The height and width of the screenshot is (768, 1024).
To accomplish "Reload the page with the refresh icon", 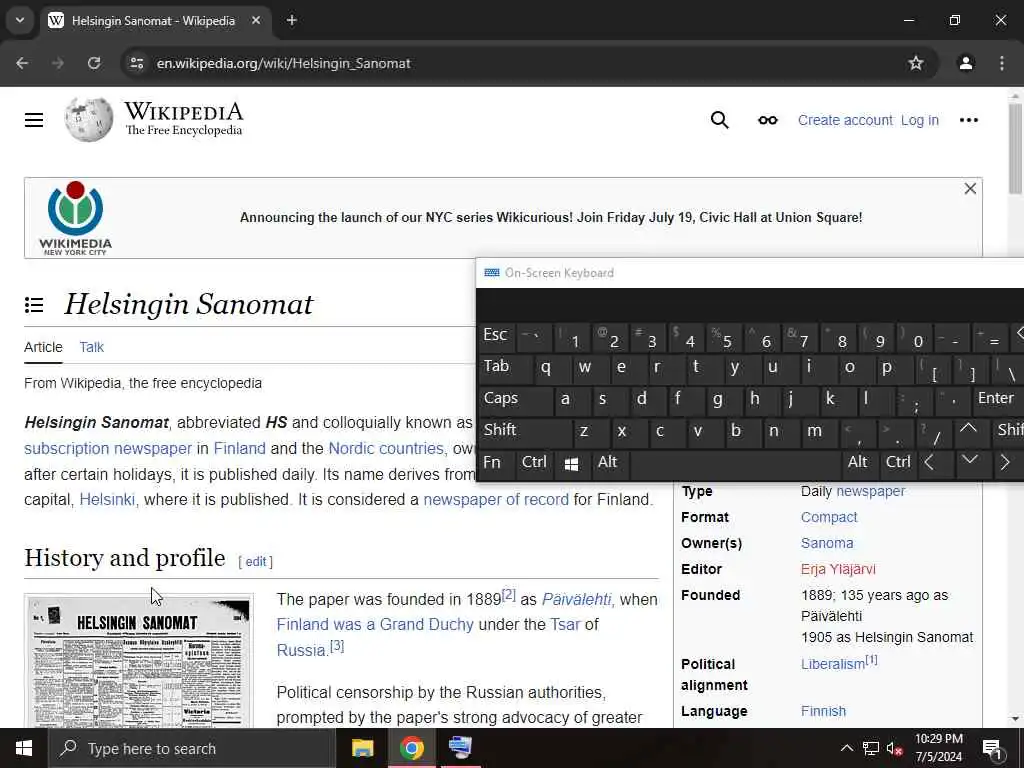I will coord(94,63).
